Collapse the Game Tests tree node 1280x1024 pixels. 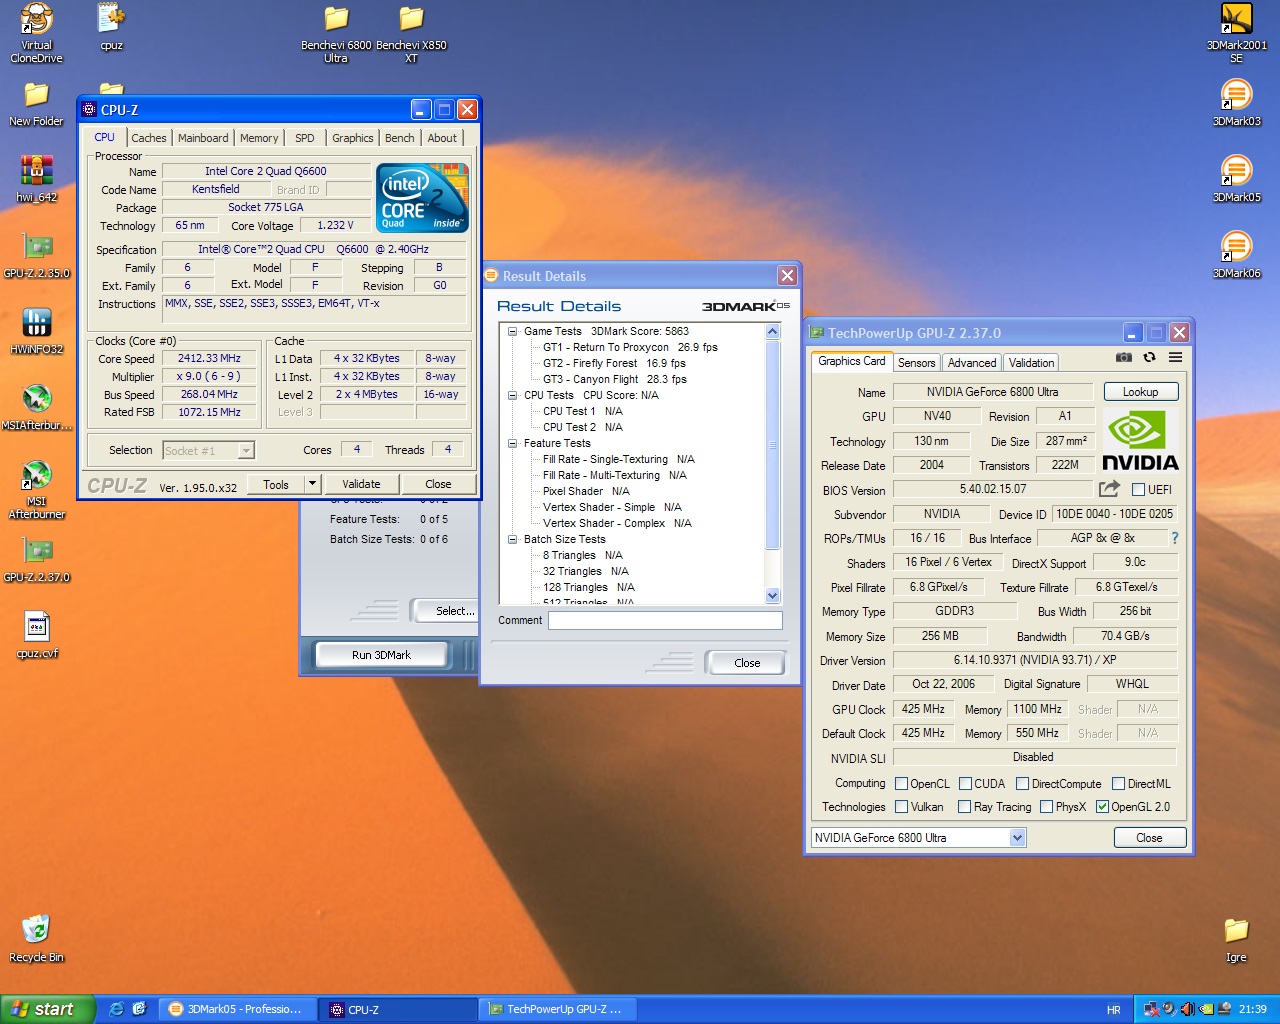pyautogui.click(x=512, y=331)
